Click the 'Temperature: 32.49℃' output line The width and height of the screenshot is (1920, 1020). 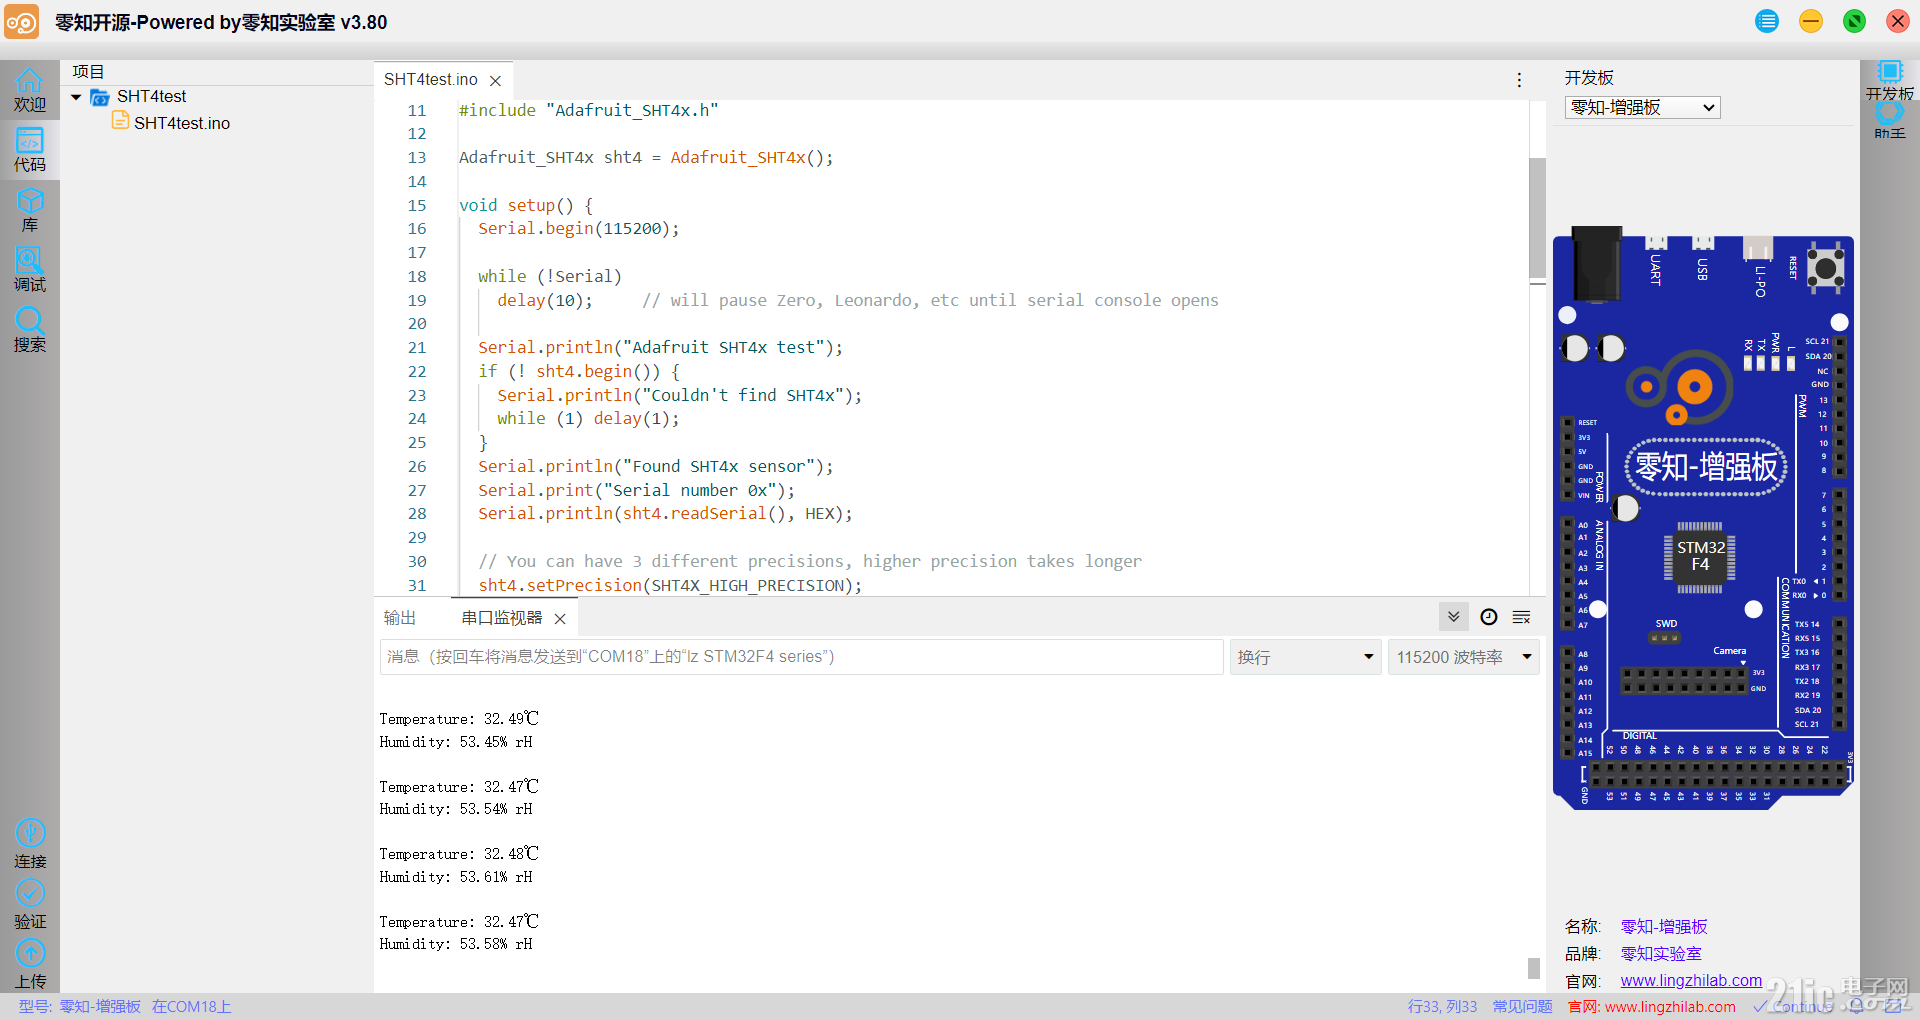point(459,719)
